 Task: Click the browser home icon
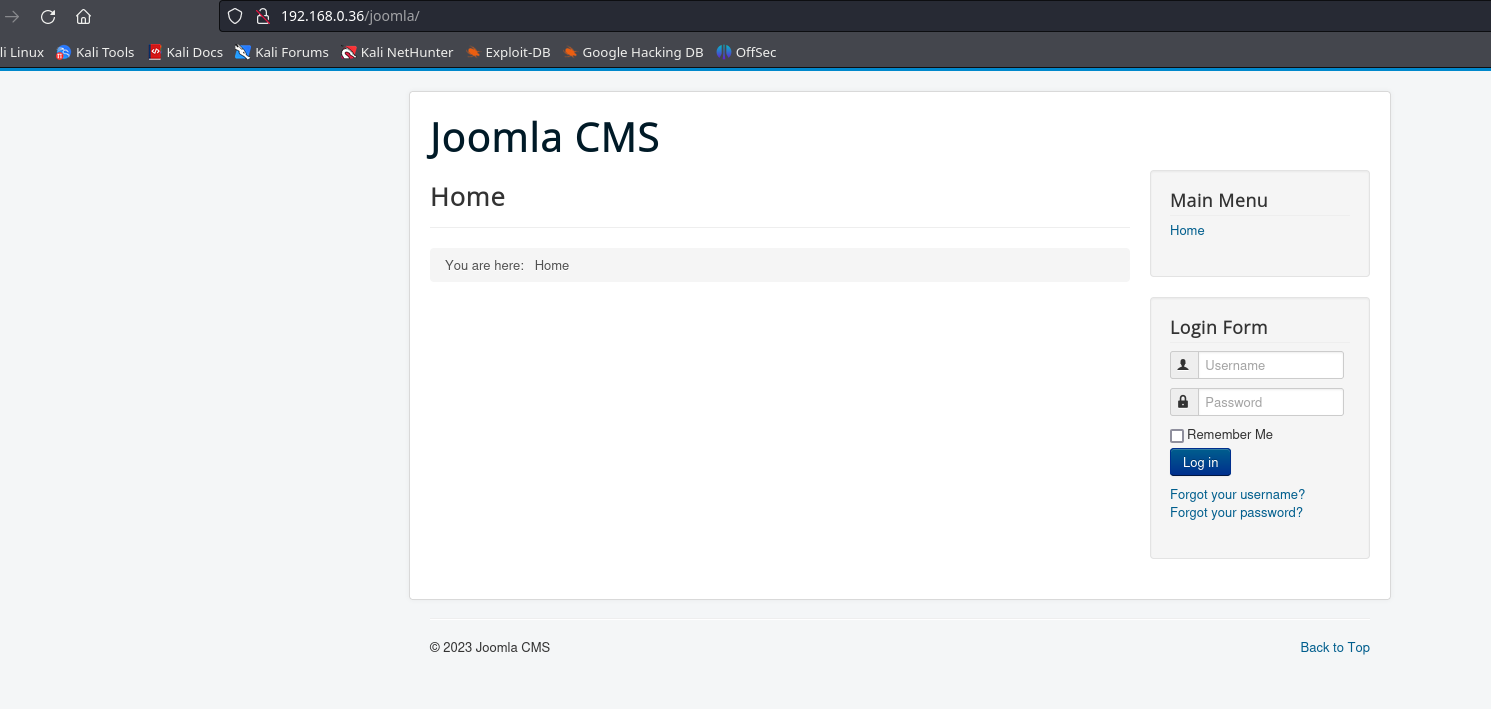point(84,16)
